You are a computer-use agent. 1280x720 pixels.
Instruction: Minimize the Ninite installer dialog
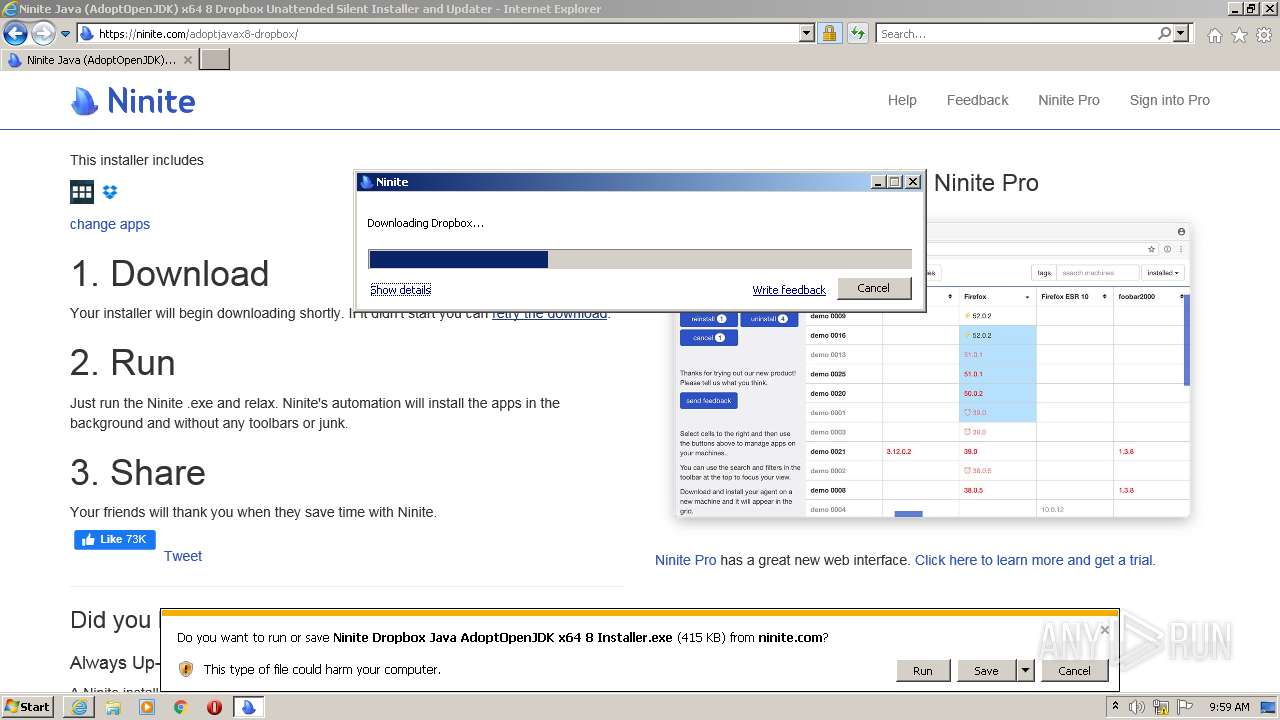click(878, 182)
